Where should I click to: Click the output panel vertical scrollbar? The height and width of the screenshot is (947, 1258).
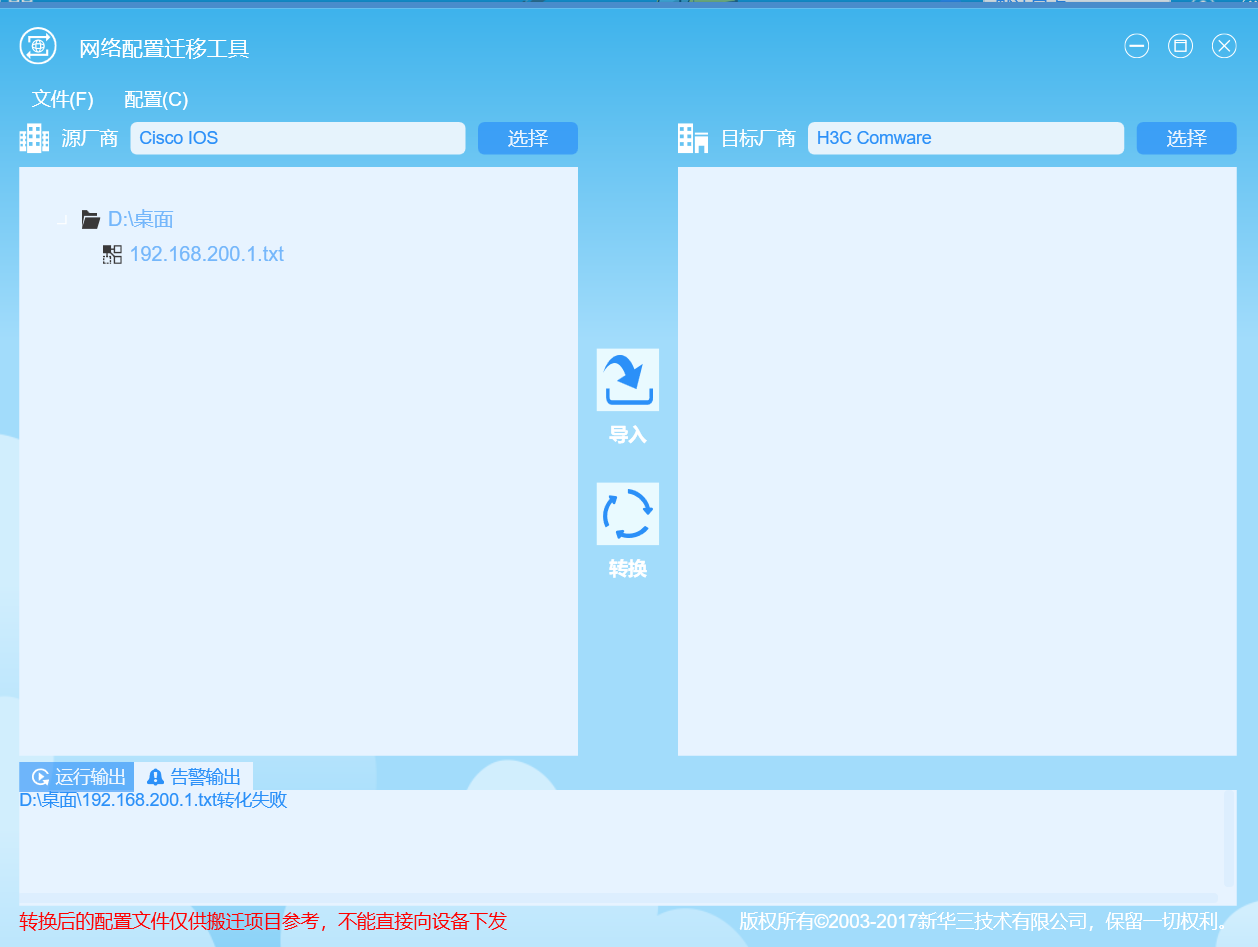point(1229,838)
